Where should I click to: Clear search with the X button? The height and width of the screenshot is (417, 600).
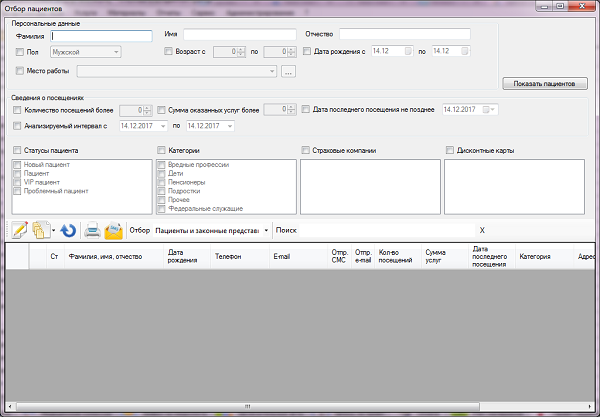[x=482, y=230]
